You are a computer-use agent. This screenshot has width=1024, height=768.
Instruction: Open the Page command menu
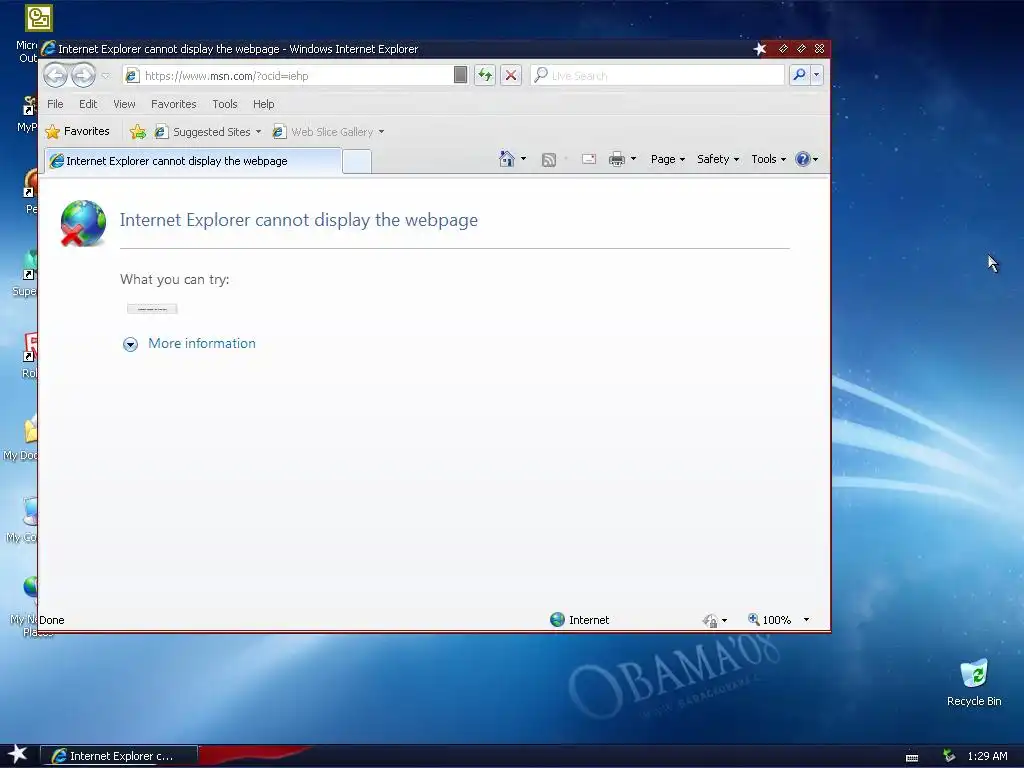click(667, 159)
